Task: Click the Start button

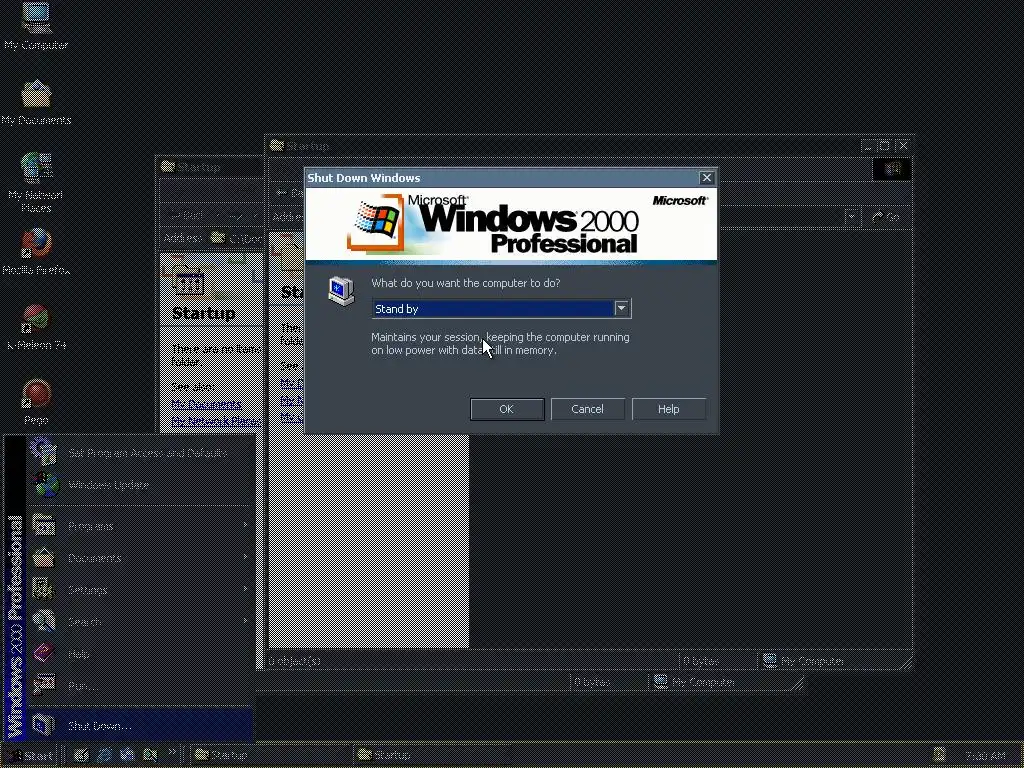Action: pyautogui.click(x=30, y=756)
